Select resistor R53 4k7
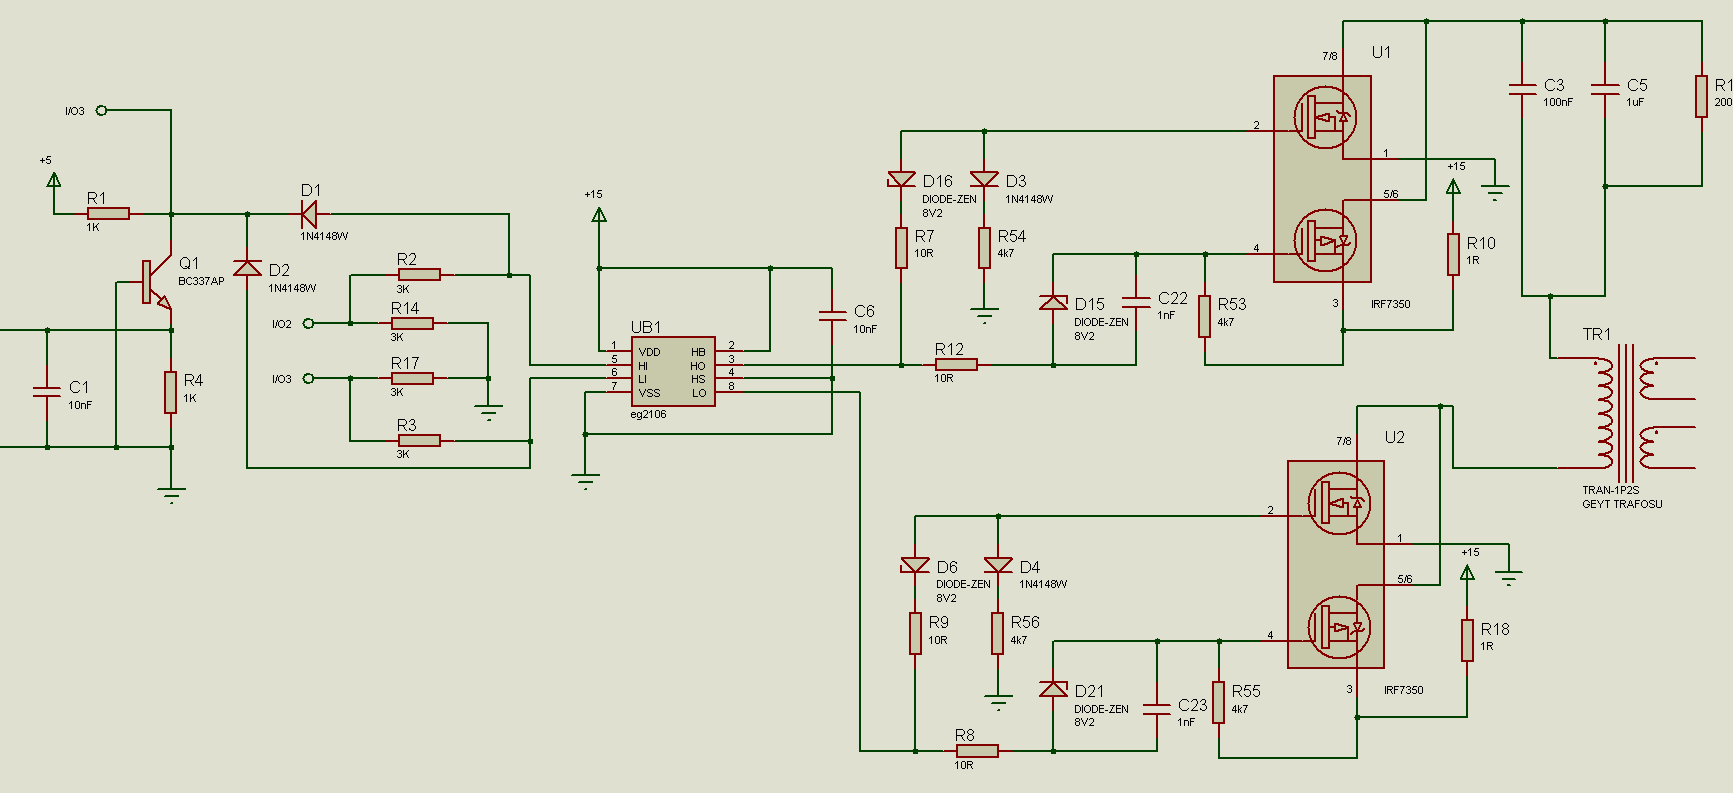The image size is (1733, 793). (x=1205, y=316)
